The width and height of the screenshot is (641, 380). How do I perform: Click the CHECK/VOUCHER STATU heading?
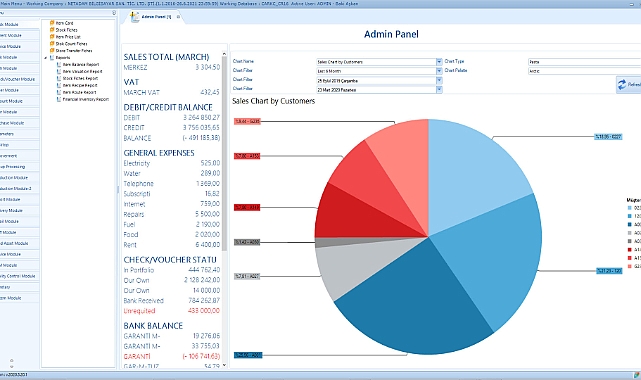[170, 259]
